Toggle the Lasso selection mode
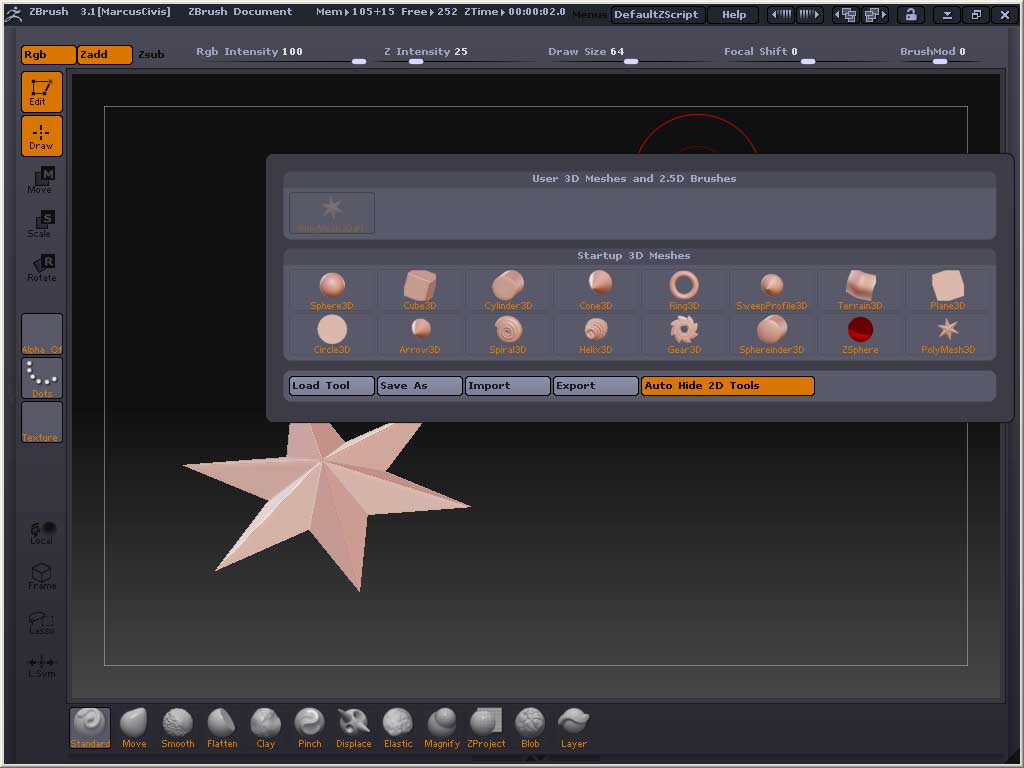 click(x=42, y=622)
